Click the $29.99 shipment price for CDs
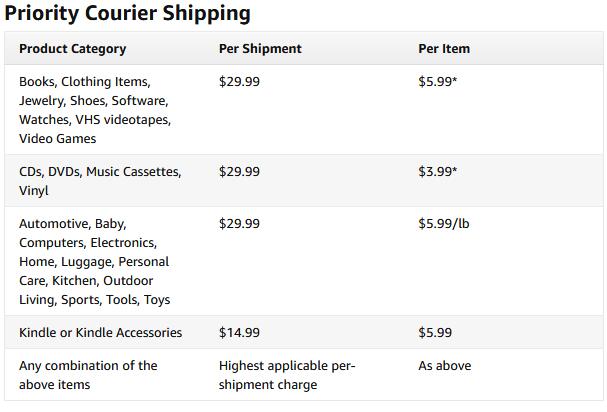This screenshot has width=607, height=412. (239, 172)
